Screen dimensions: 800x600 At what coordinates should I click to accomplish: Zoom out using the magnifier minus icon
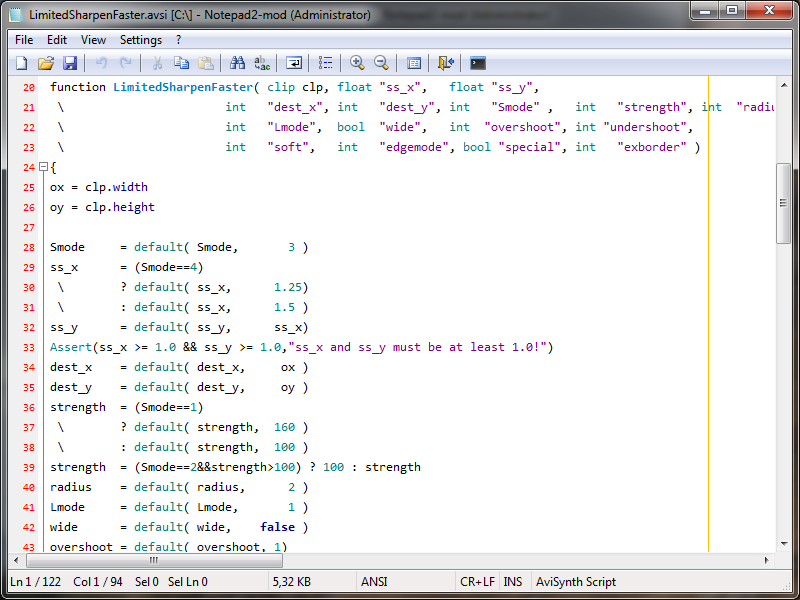pyautogui.click(x=381, y=63)
